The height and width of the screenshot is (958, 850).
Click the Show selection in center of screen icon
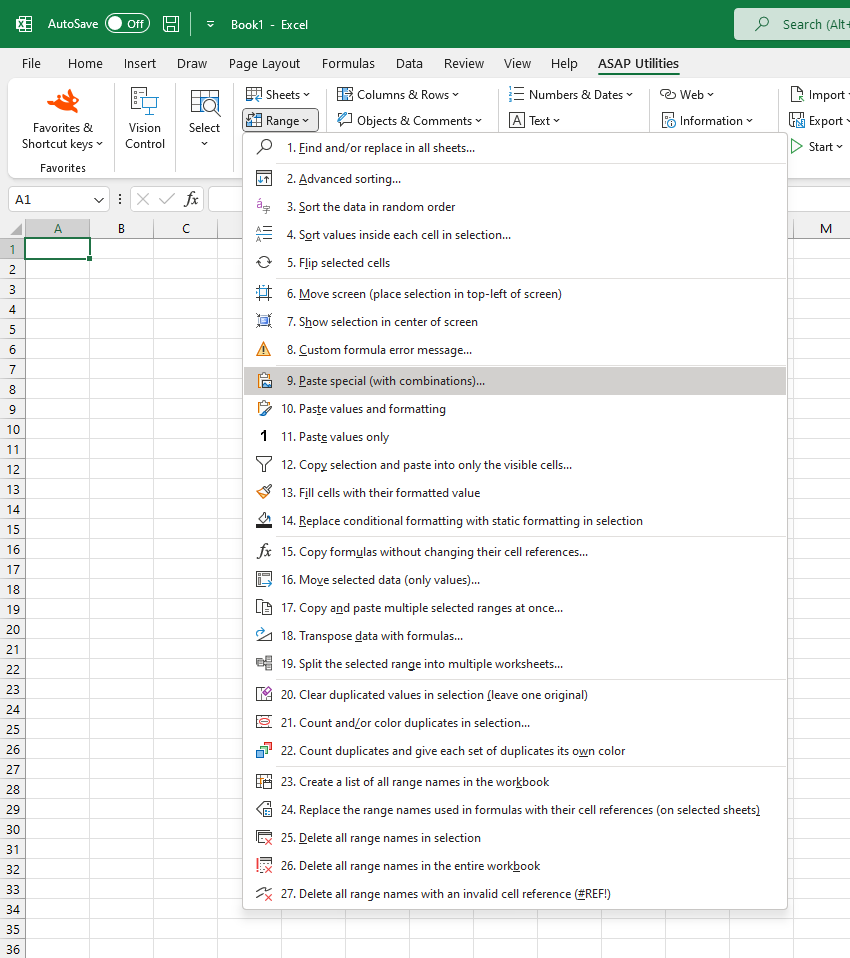264,321
